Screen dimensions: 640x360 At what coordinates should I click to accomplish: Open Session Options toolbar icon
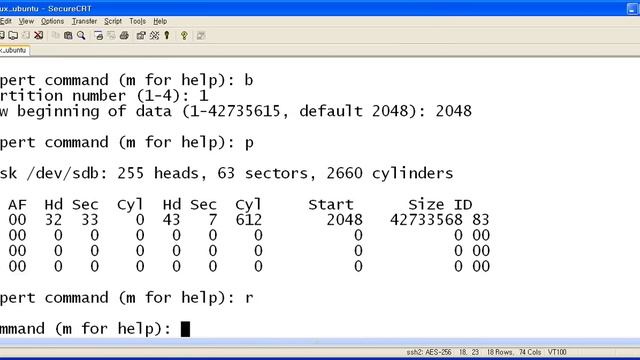tap(141, 36)
